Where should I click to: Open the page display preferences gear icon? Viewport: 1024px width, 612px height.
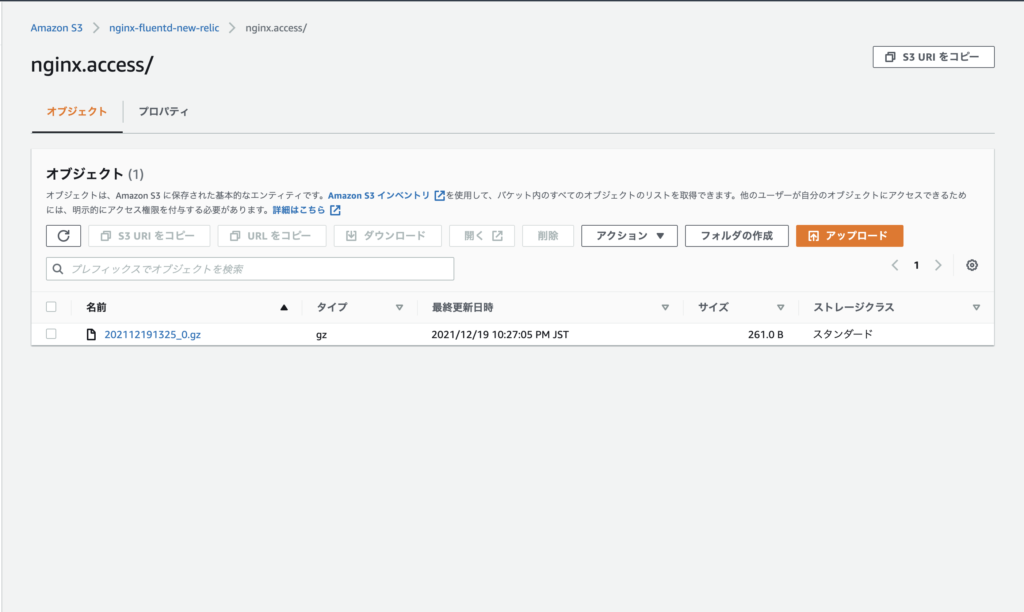coord(971,265)
